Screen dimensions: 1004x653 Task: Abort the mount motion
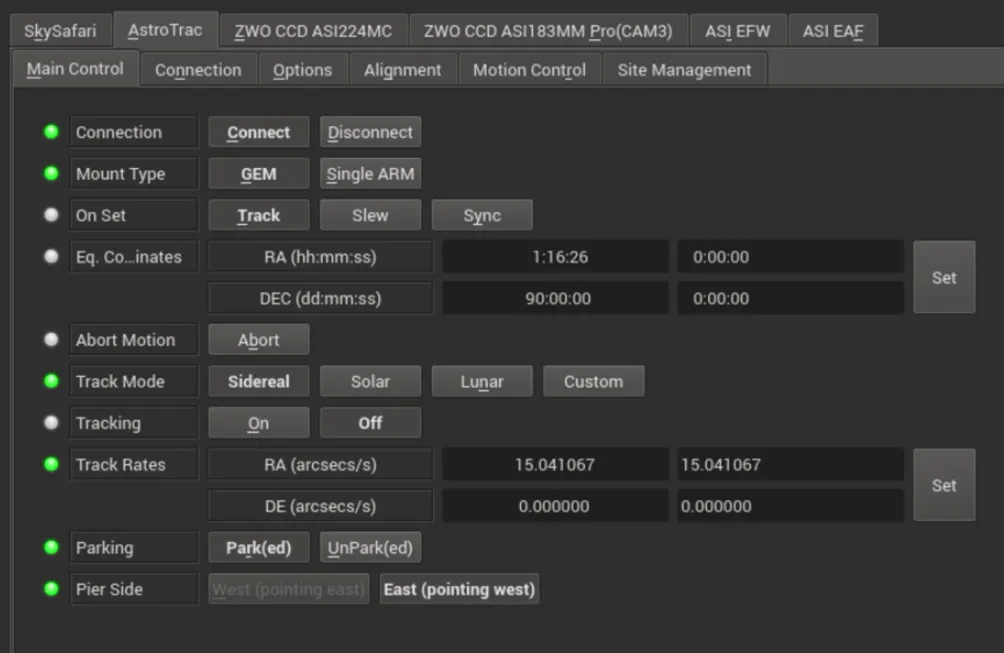coord(259,339)
